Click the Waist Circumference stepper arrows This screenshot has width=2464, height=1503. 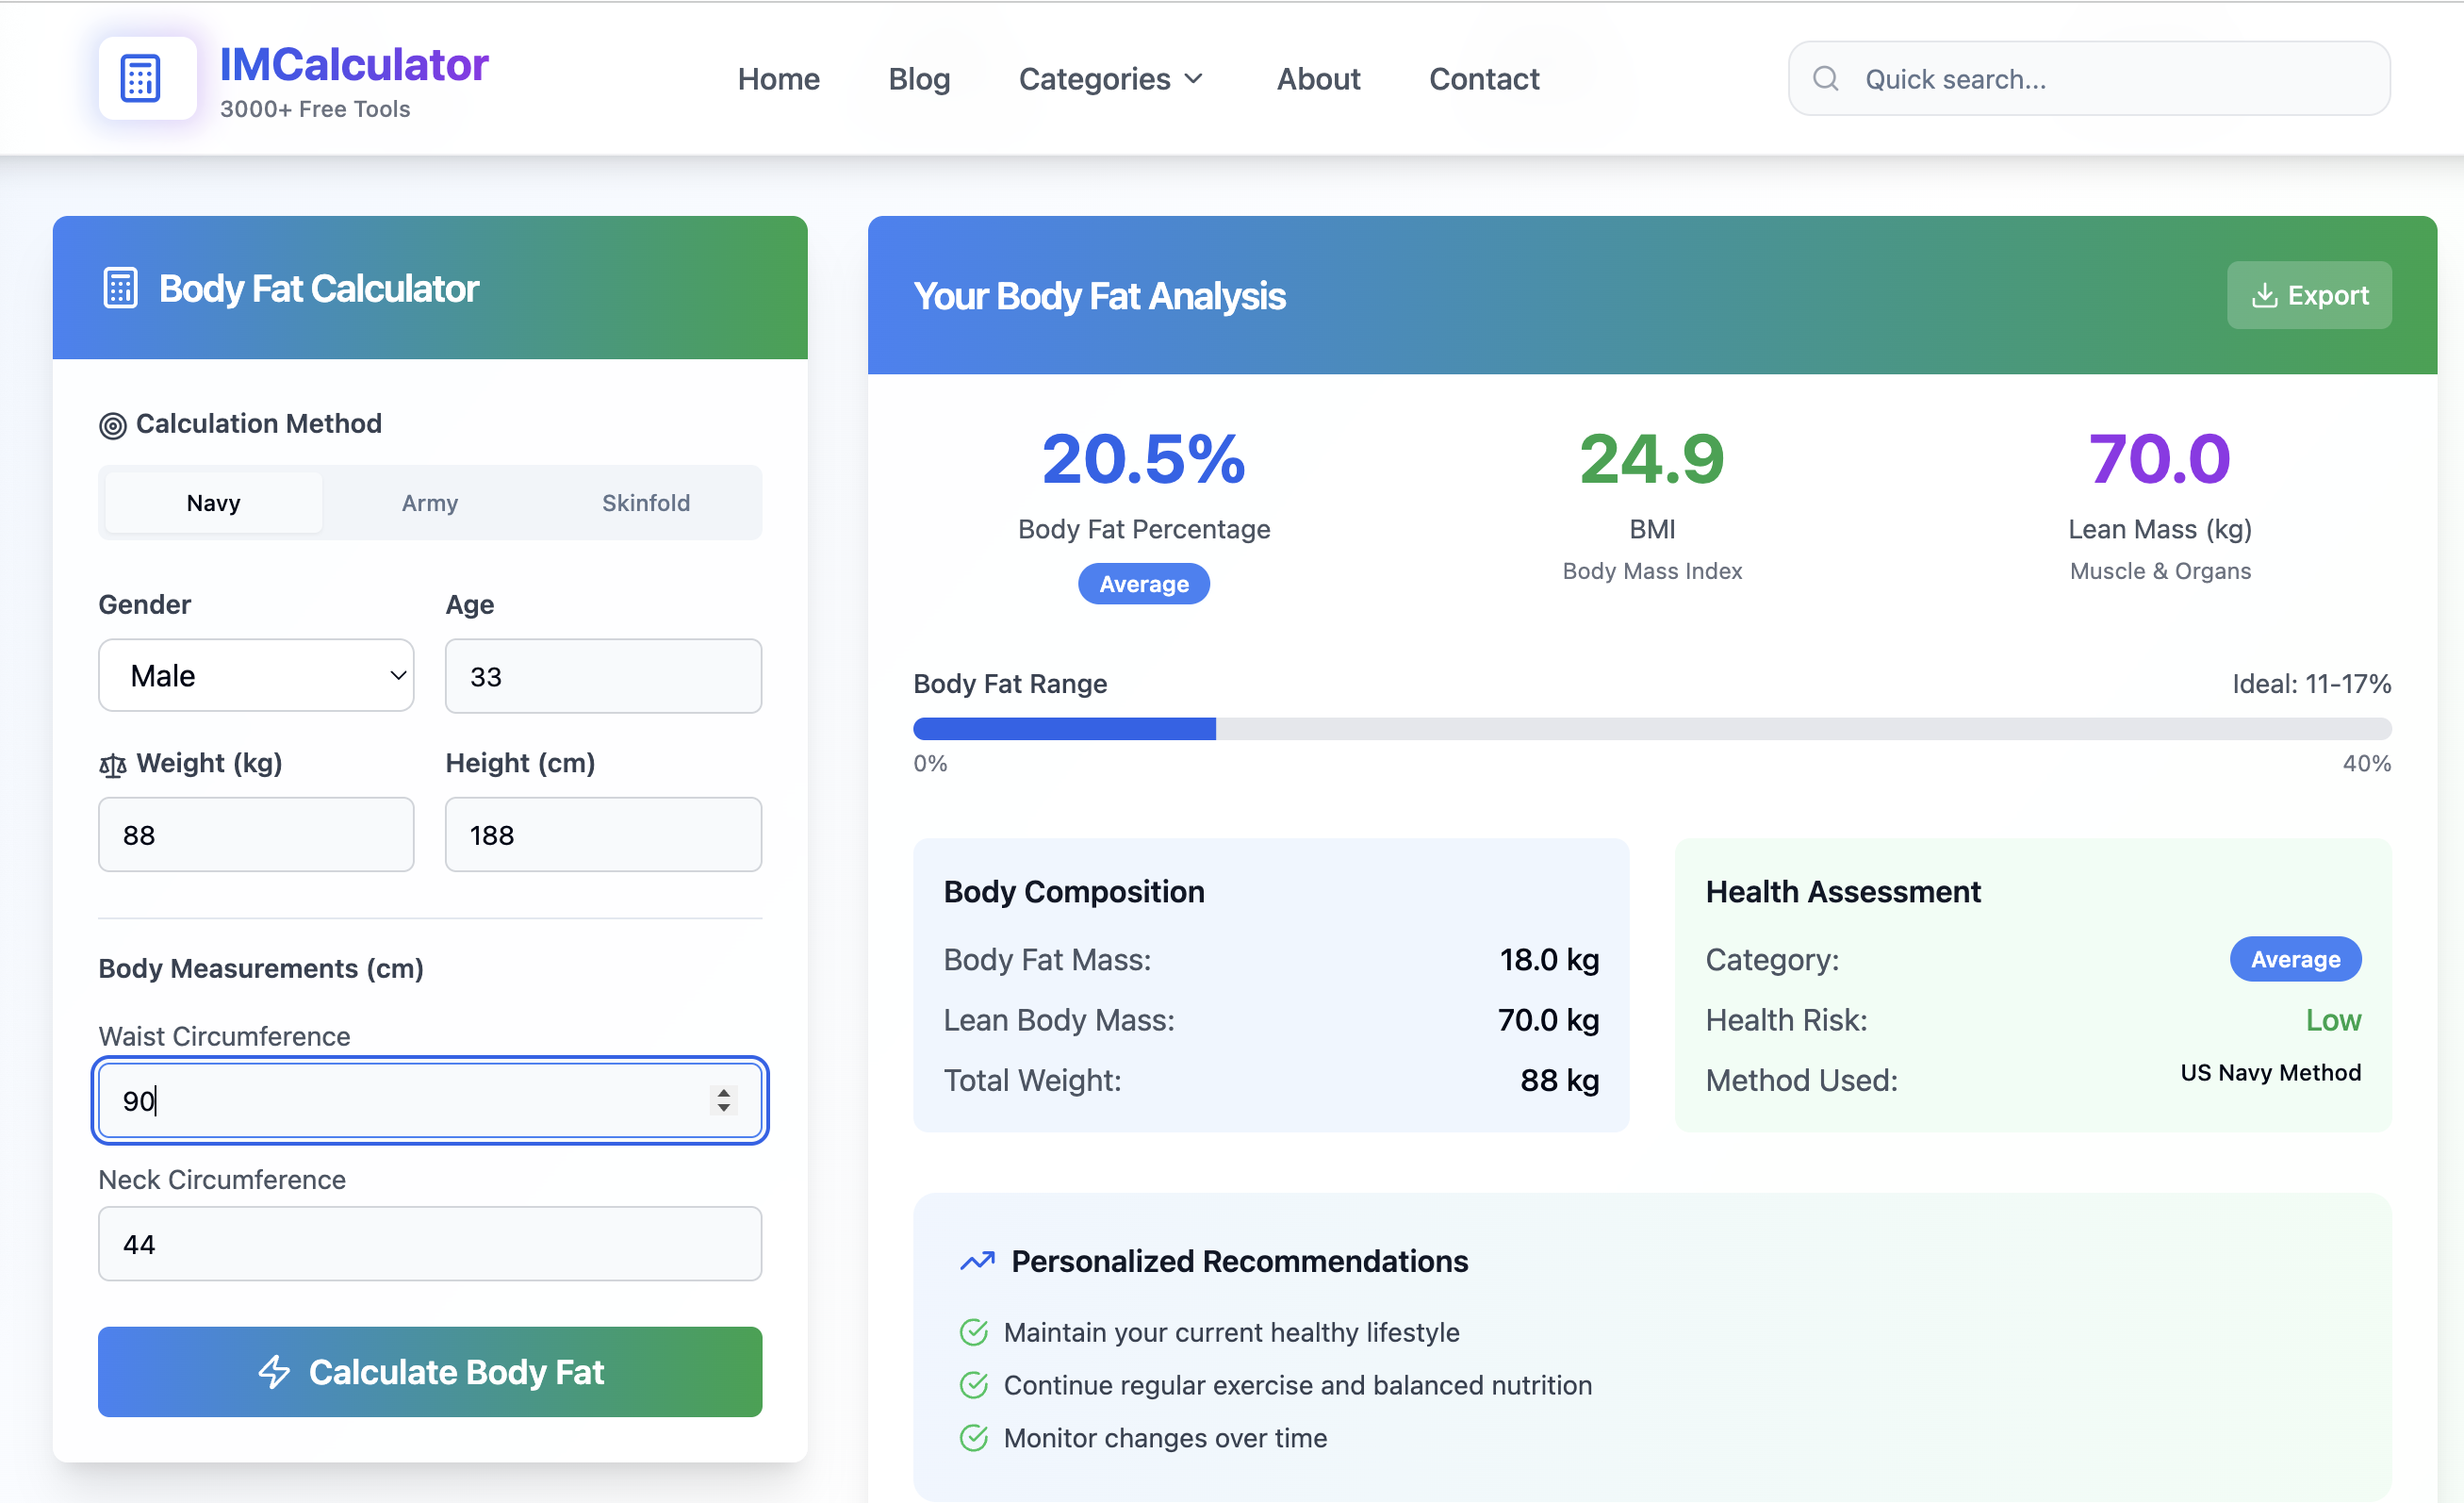pyautogui.click(x=724, y=1100)
